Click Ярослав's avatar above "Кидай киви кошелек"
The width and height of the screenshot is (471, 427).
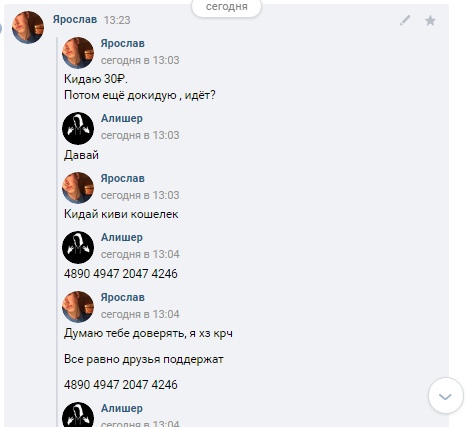tap(78, 188)
